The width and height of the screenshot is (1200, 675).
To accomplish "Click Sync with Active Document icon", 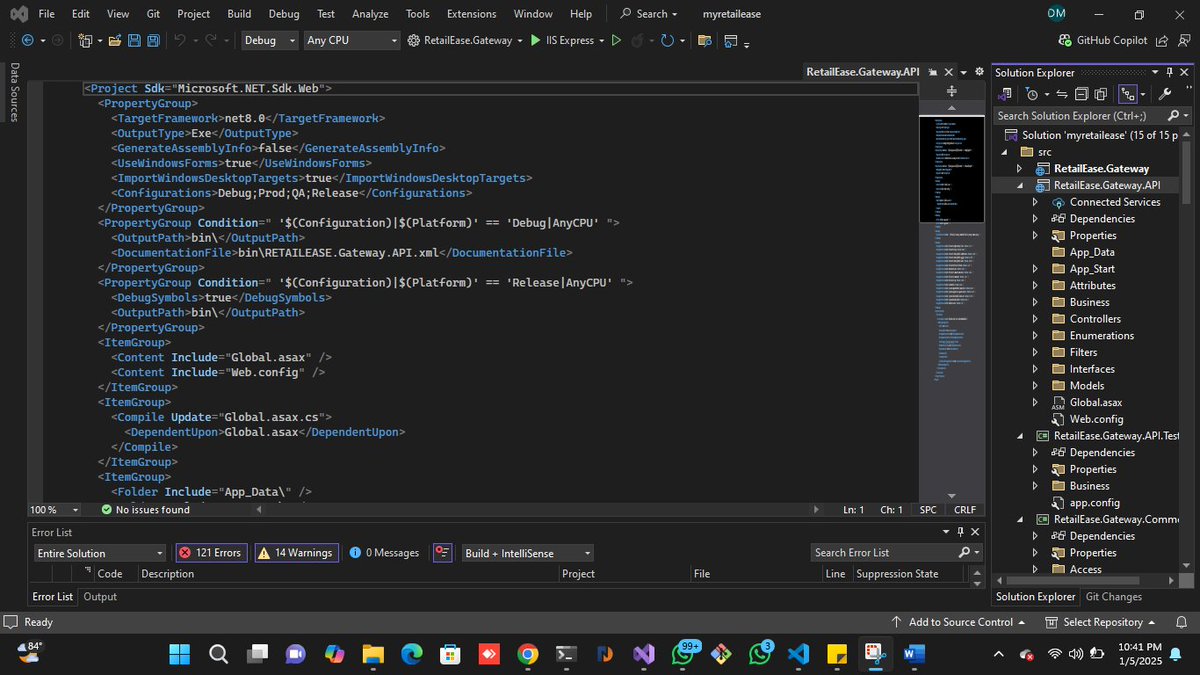I will coord(1063,94).
